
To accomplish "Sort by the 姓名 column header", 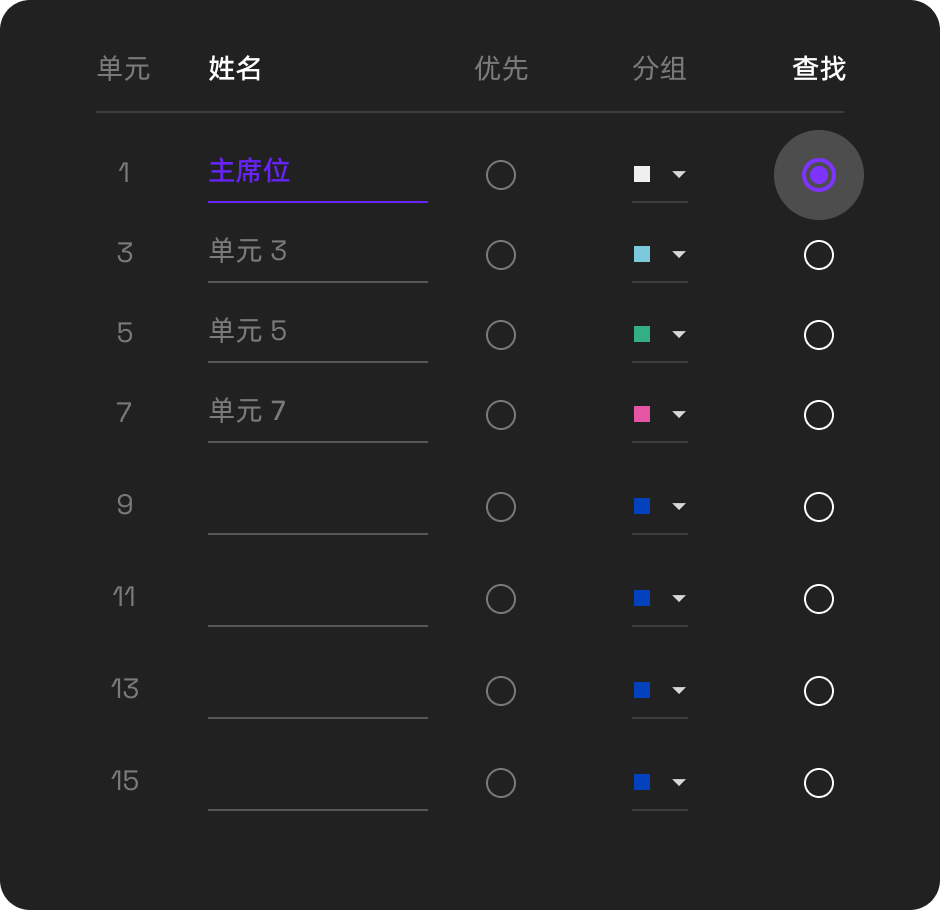I will [x=234, y=68].
